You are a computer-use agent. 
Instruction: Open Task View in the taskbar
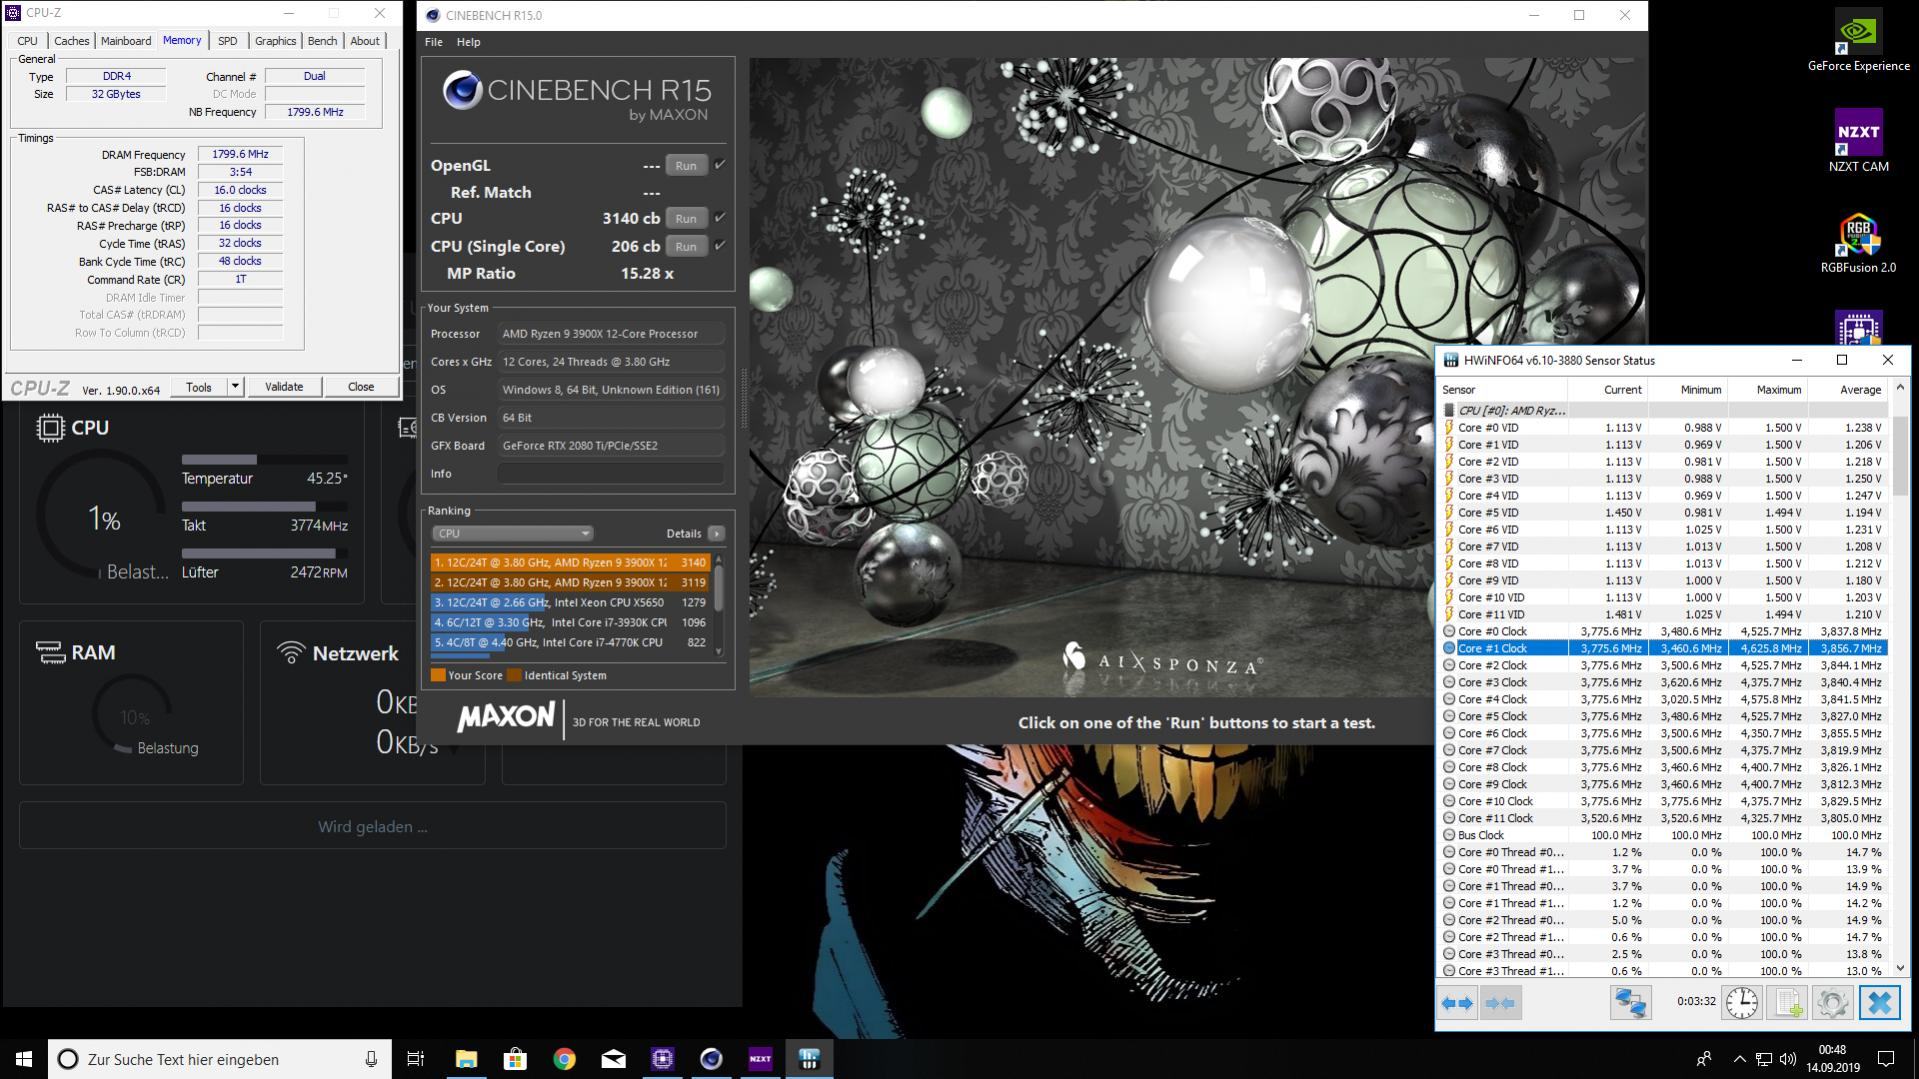tap(416, 1059)
